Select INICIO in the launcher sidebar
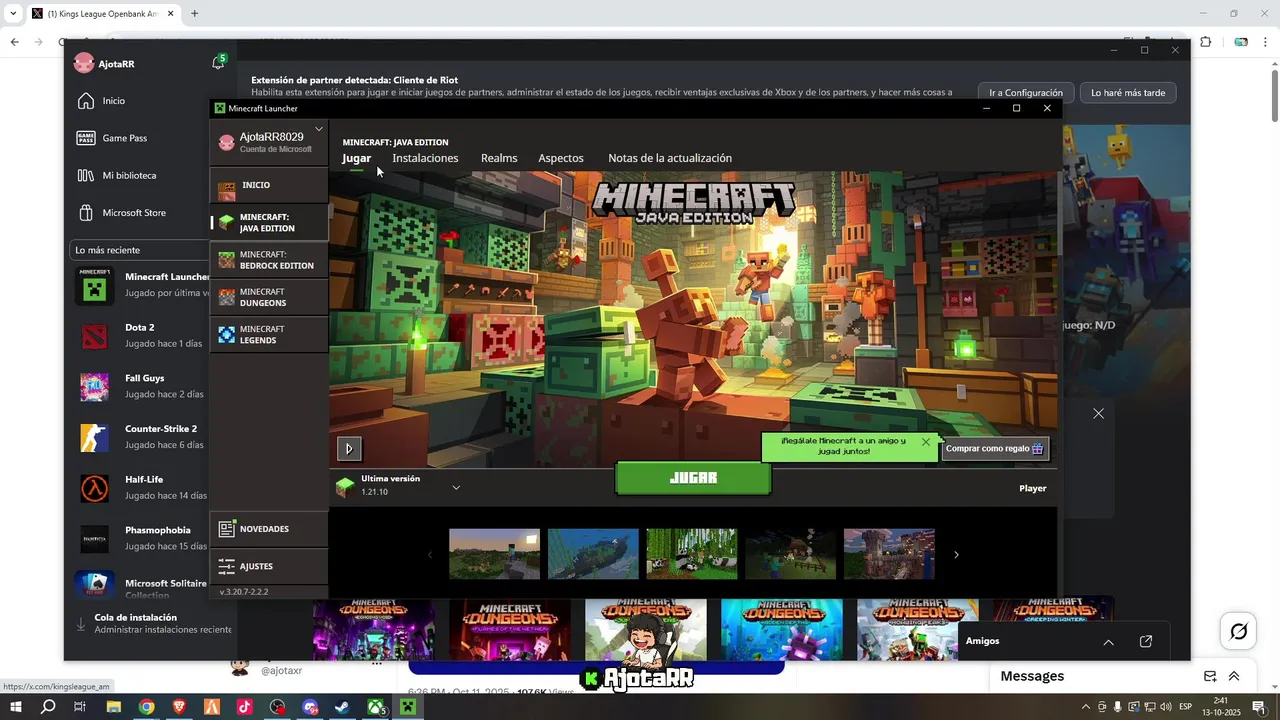Image resolution: width=1280 pixels, height=720 pixels. pos(269,185)
